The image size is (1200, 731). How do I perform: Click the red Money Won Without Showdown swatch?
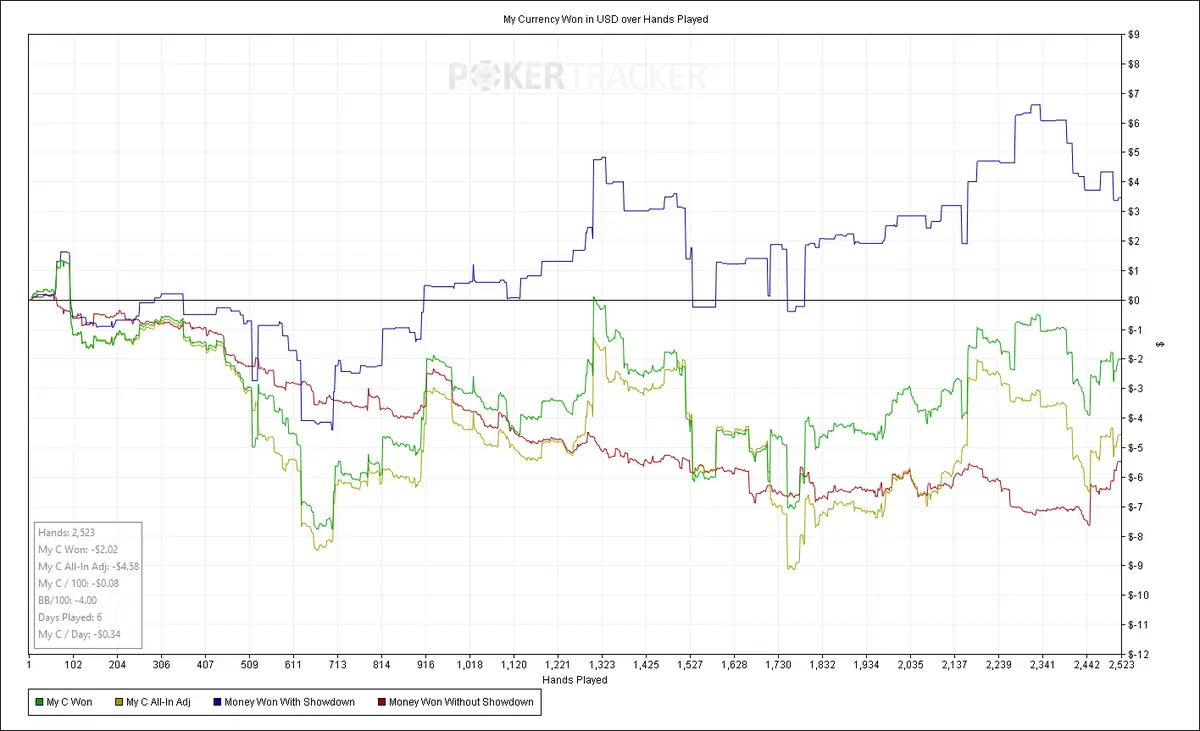point(382,702)
